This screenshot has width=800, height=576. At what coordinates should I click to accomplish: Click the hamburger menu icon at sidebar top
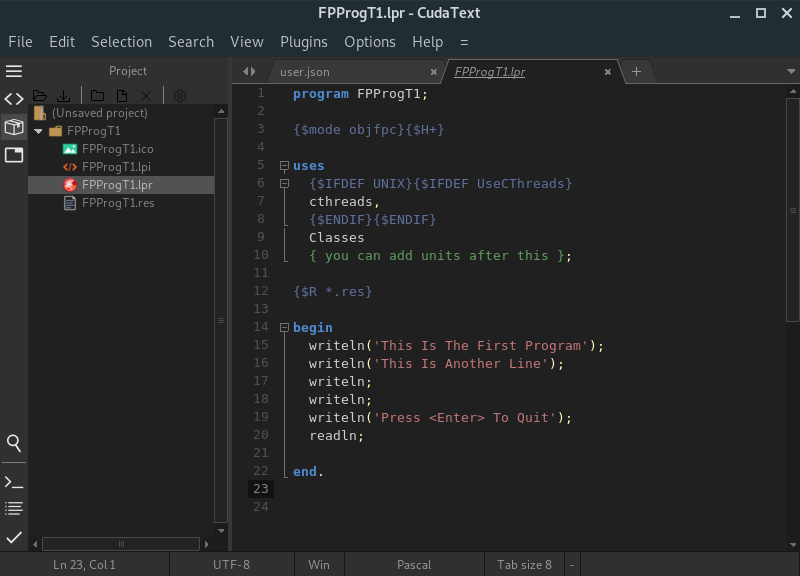[13, 71]
